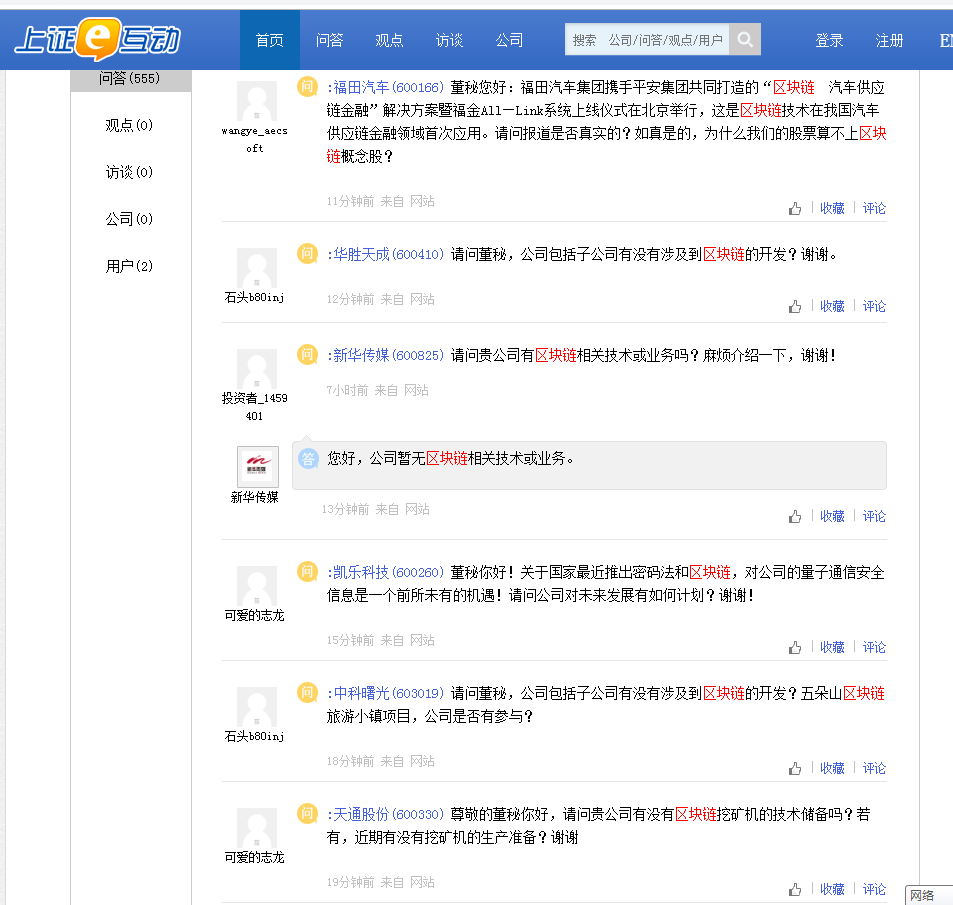953x905 pixels.
Task: Focus the 公司/问答/观点/用户 search field
Action: (647, 40)
